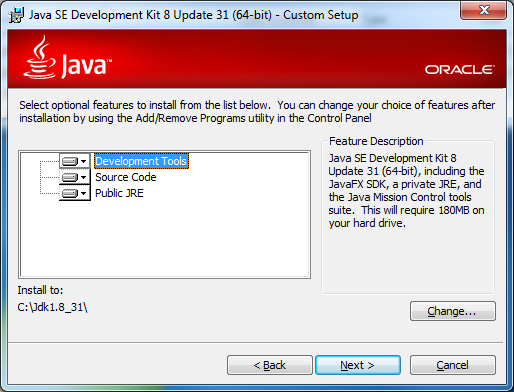Click the drive icon beside Development Tools

70,161
